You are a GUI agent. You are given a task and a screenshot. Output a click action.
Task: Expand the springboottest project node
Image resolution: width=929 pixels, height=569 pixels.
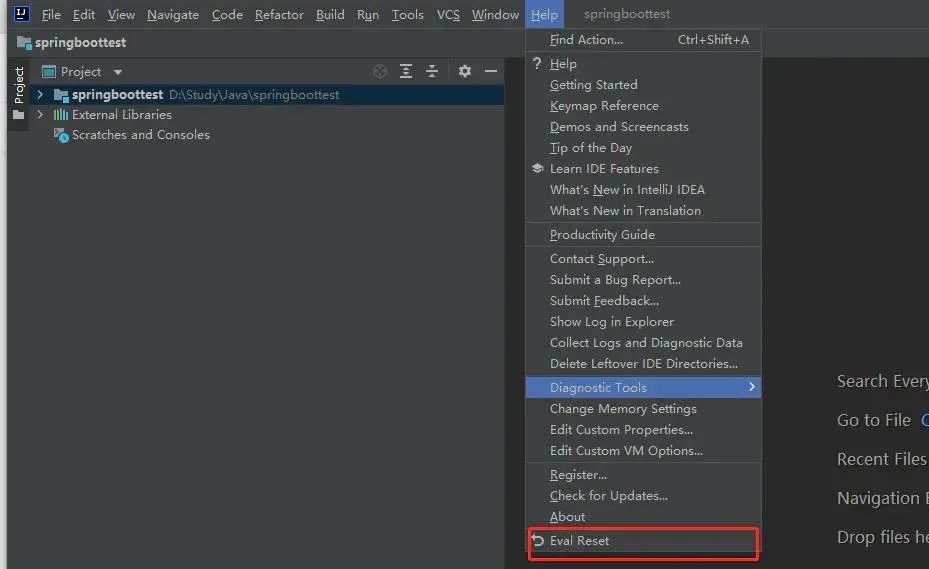pos(40,95)
